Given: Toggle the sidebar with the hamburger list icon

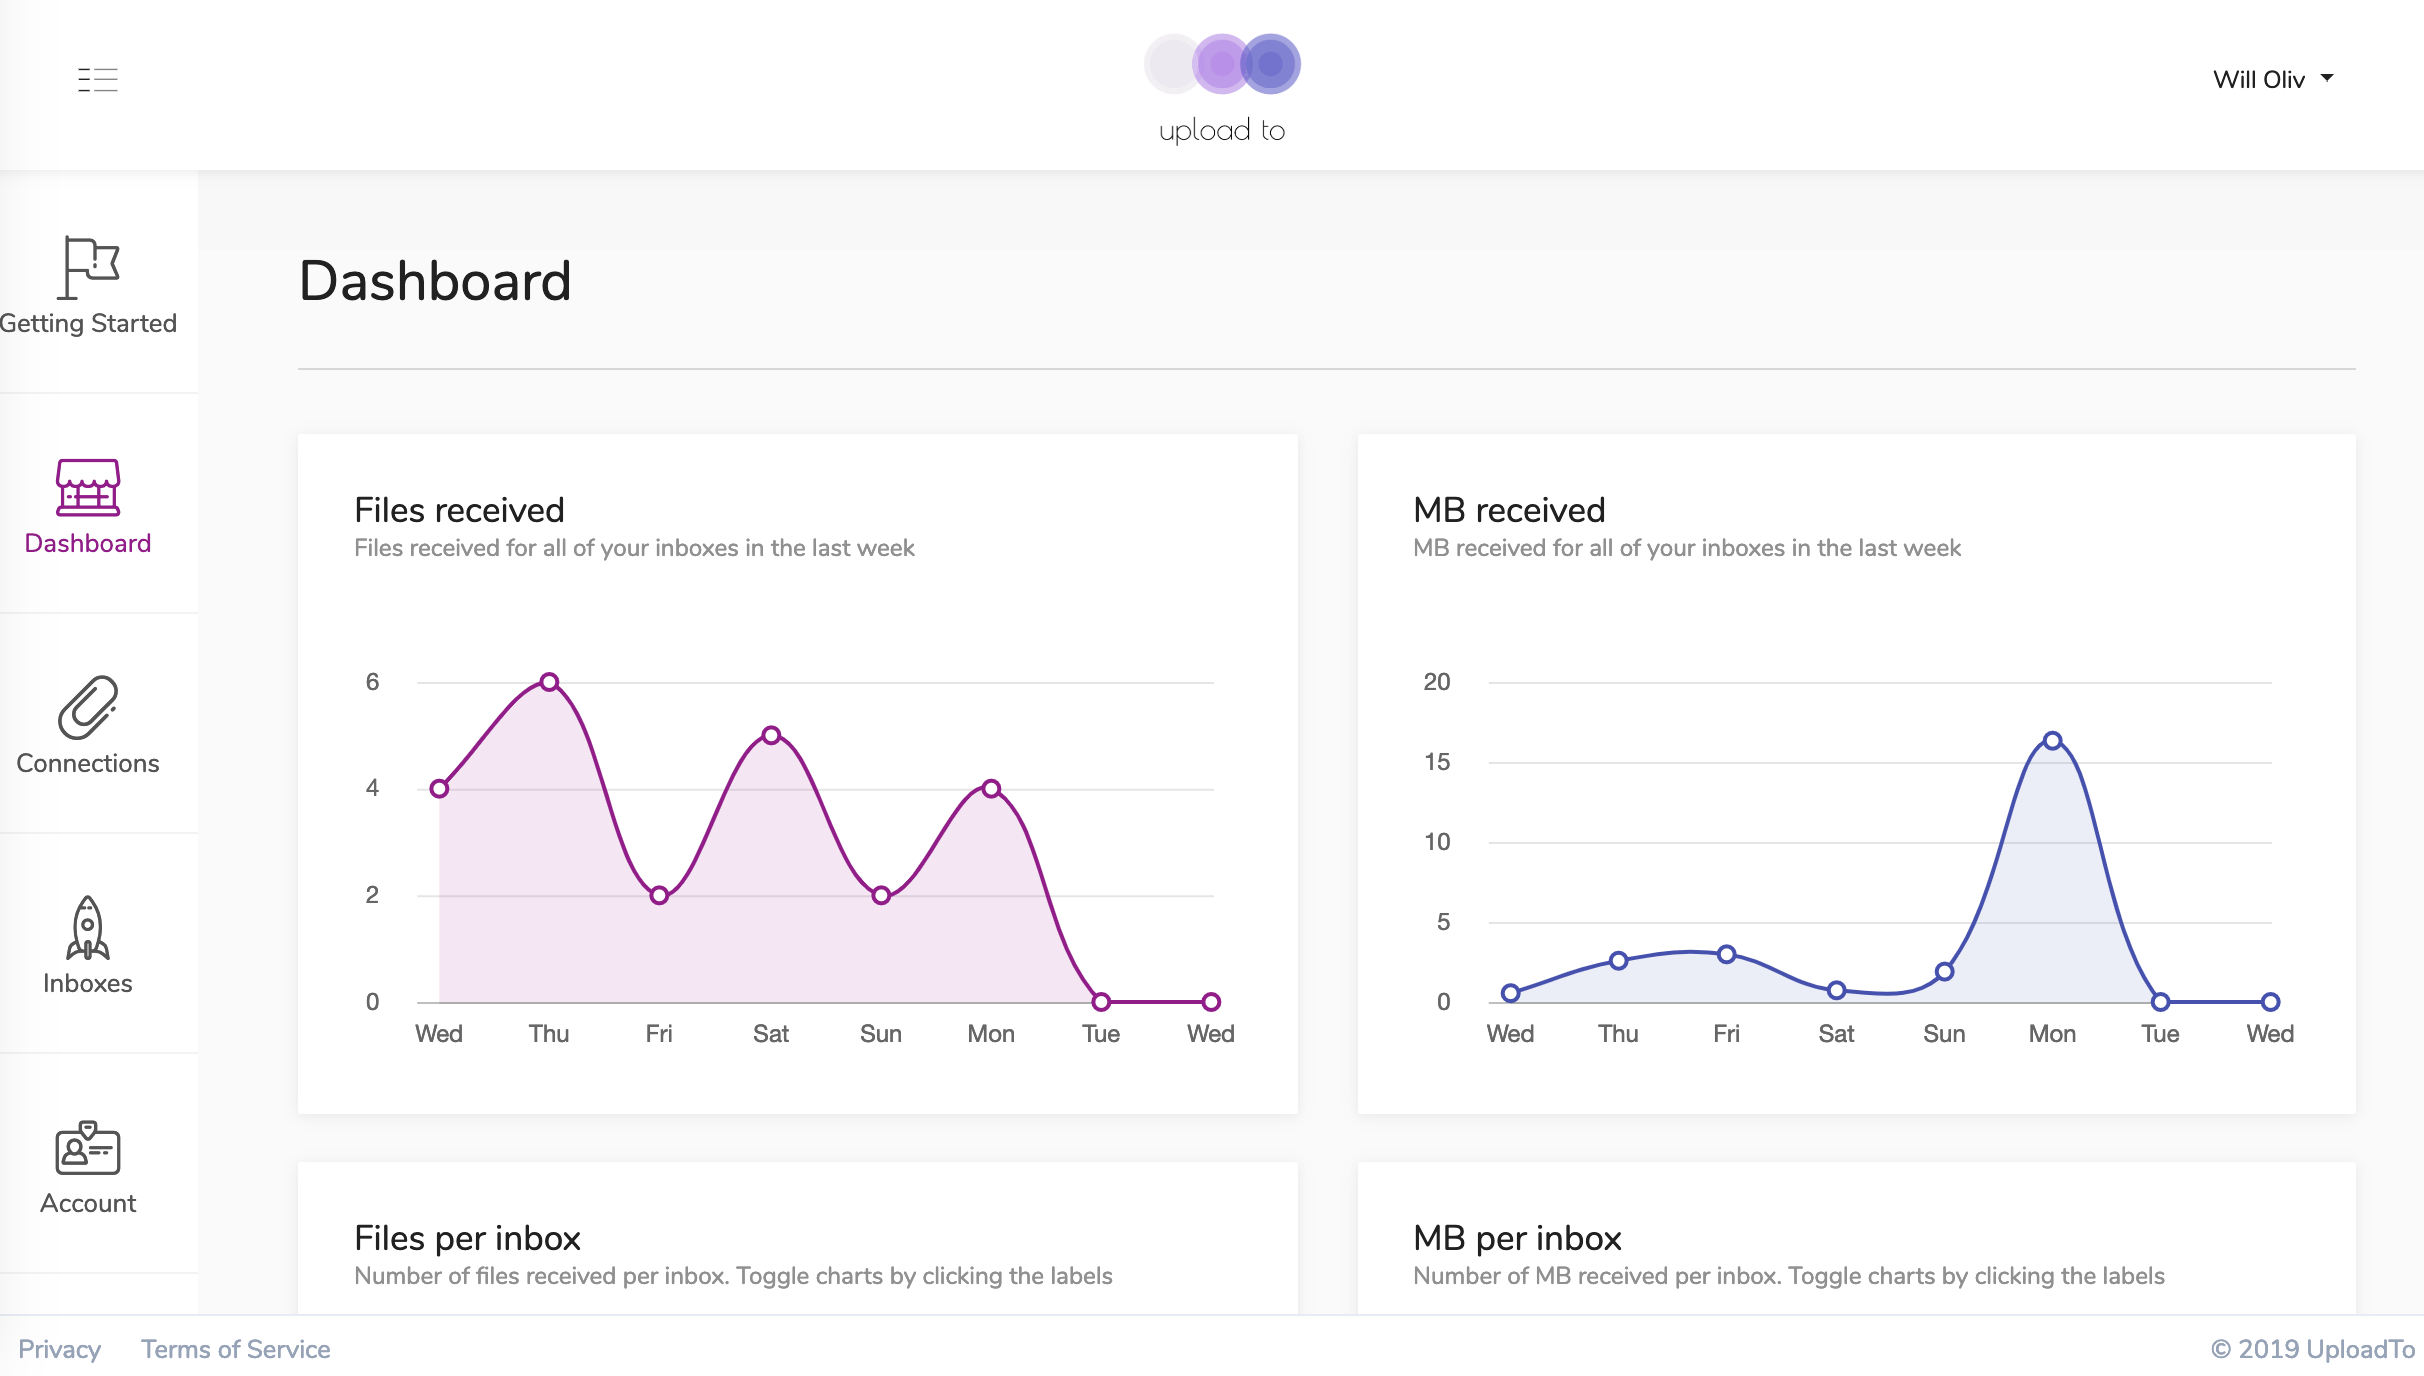Looking at the screenshot, I should click(98, 79).
